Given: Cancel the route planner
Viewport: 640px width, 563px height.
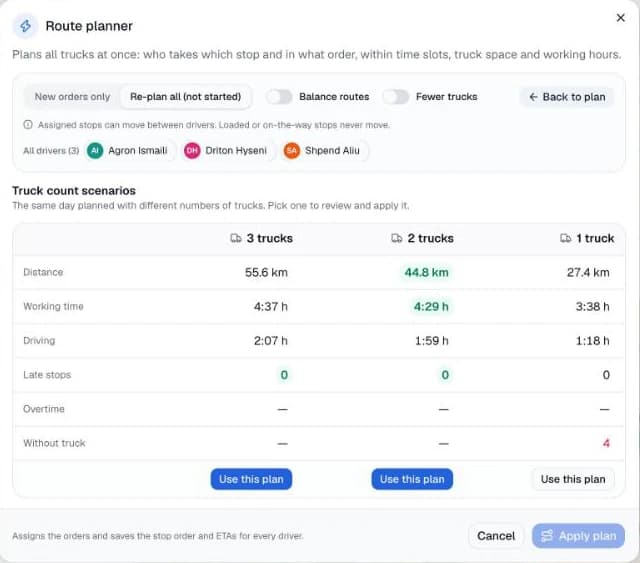Looking at the screenshot, I should point(496,536).
